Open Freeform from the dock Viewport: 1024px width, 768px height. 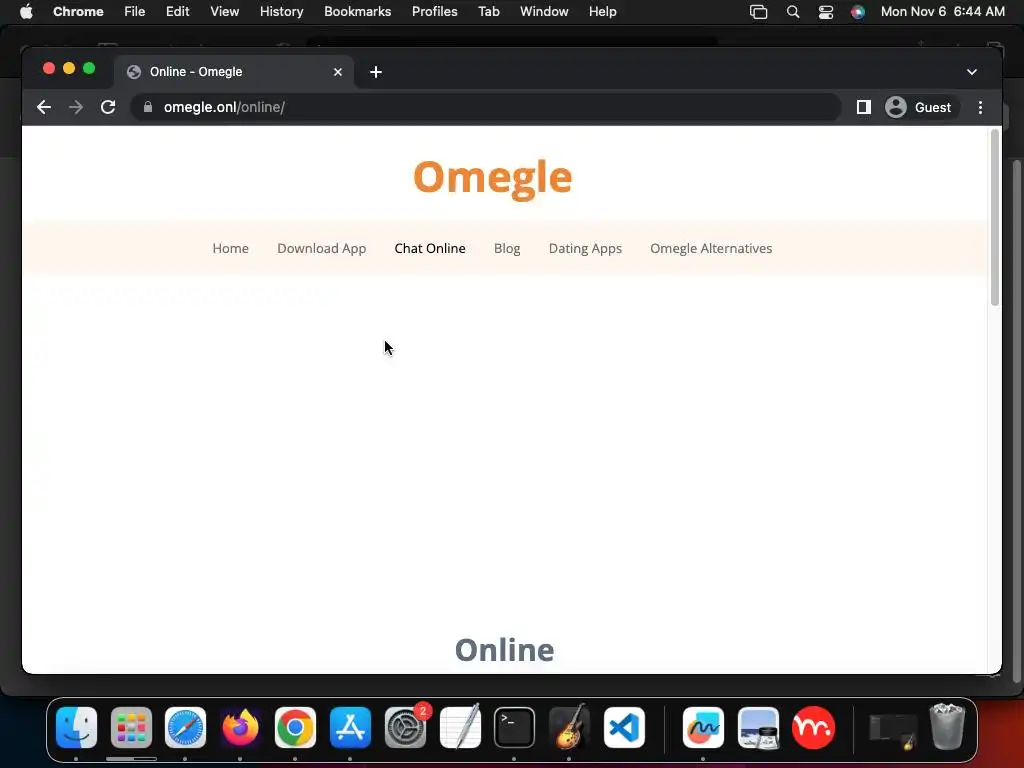(703, 728)
